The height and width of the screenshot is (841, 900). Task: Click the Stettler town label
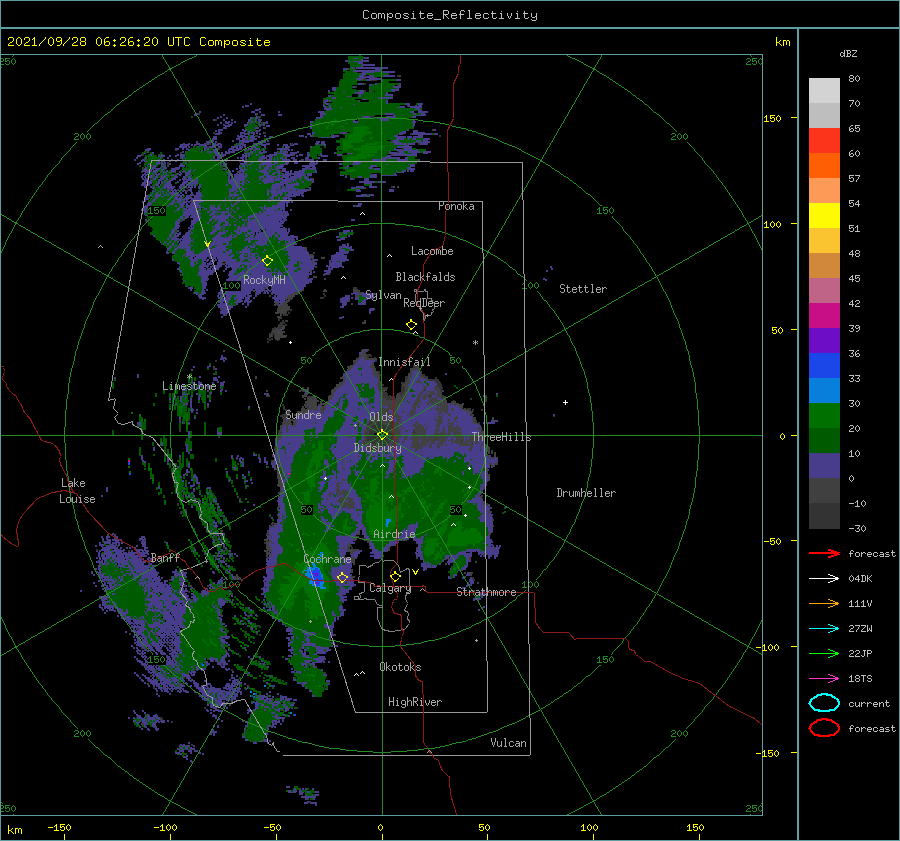pos(583,289)
